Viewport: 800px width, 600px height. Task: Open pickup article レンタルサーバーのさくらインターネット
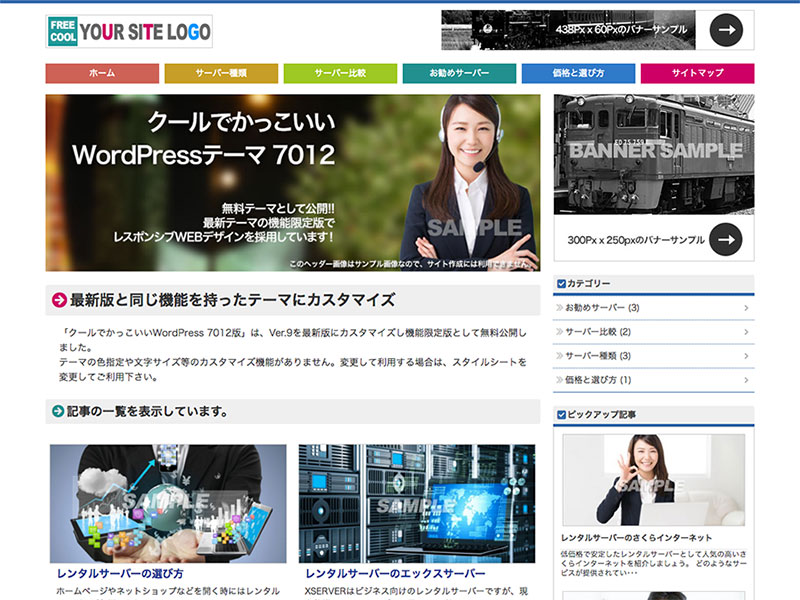[636, 538]
